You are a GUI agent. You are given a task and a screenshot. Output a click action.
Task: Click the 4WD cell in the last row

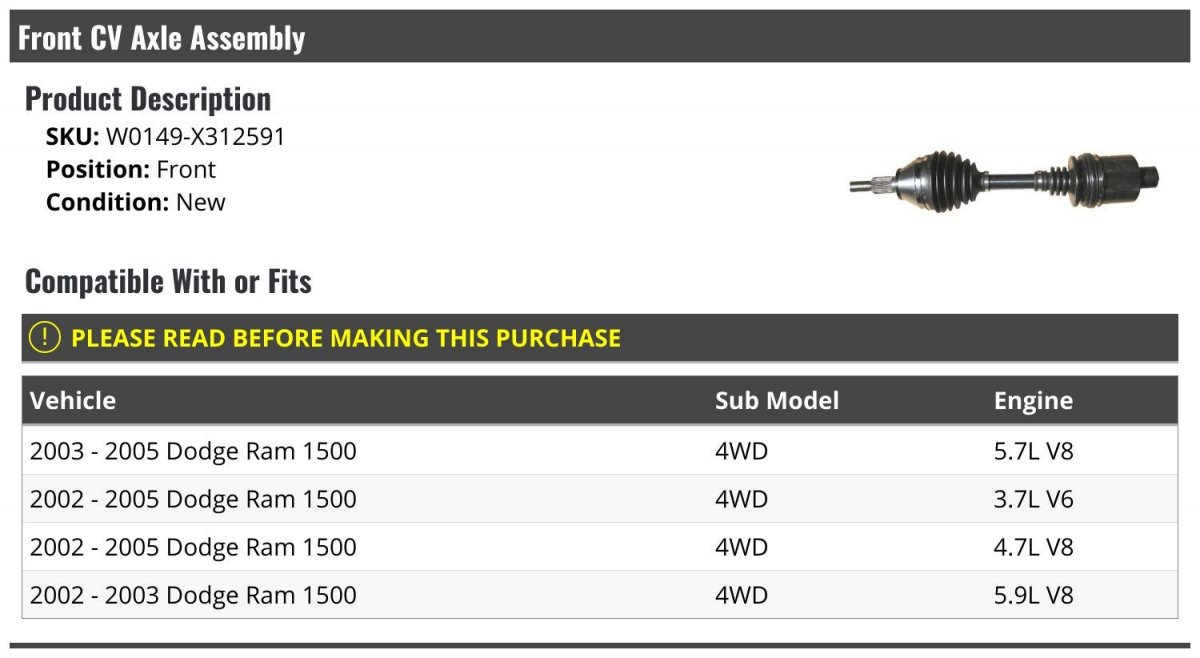pyautogui.click(x=741, y=595)
